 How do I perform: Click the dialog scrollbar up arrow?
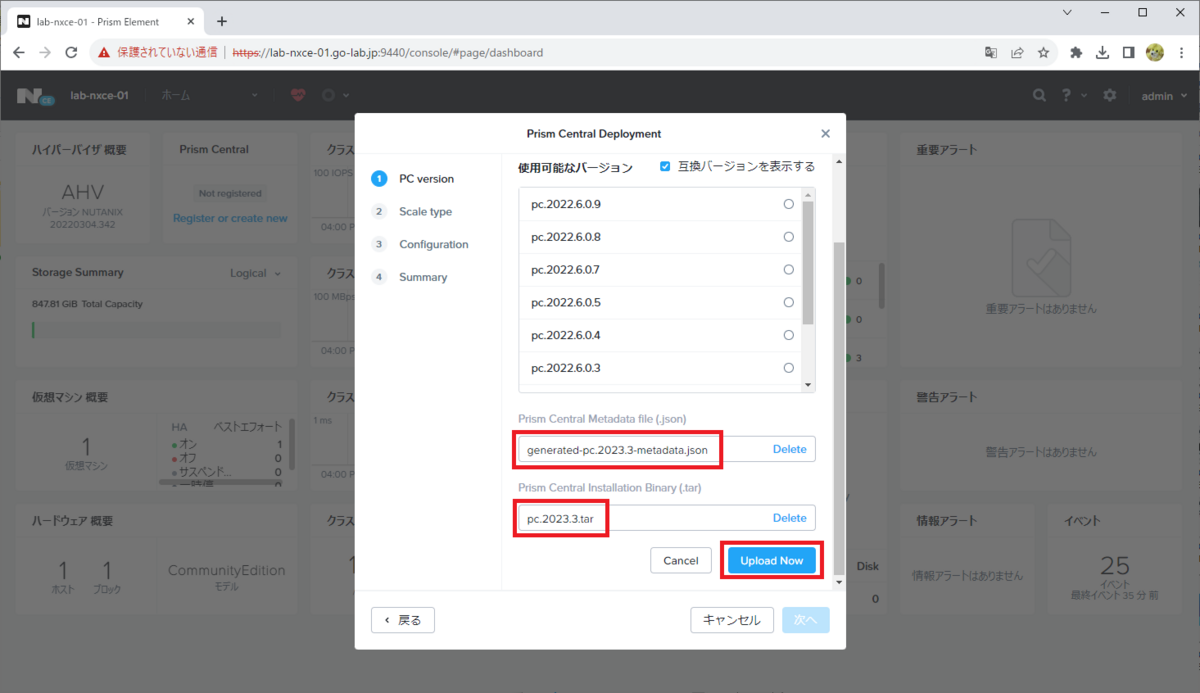[840, 162]
